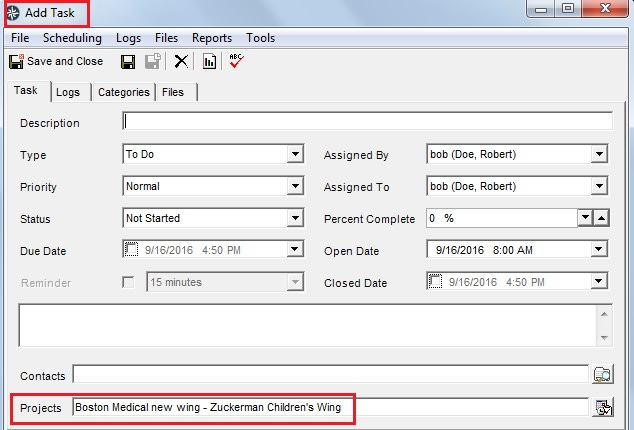Expand the Priority dropdown showing Normal
This screenshot has width=634, height=430.
pos(295,186)
